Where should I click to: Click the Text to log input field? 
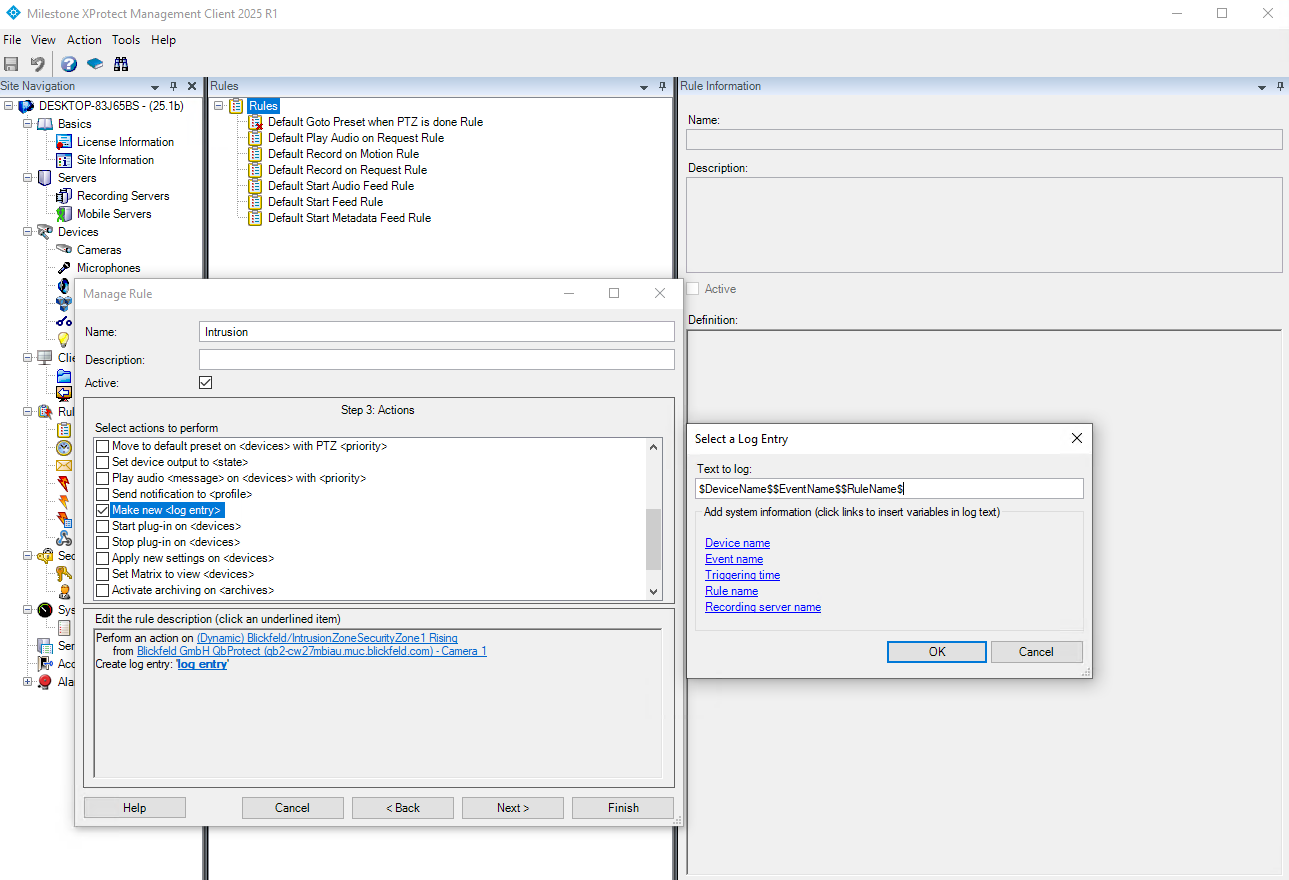889,489
